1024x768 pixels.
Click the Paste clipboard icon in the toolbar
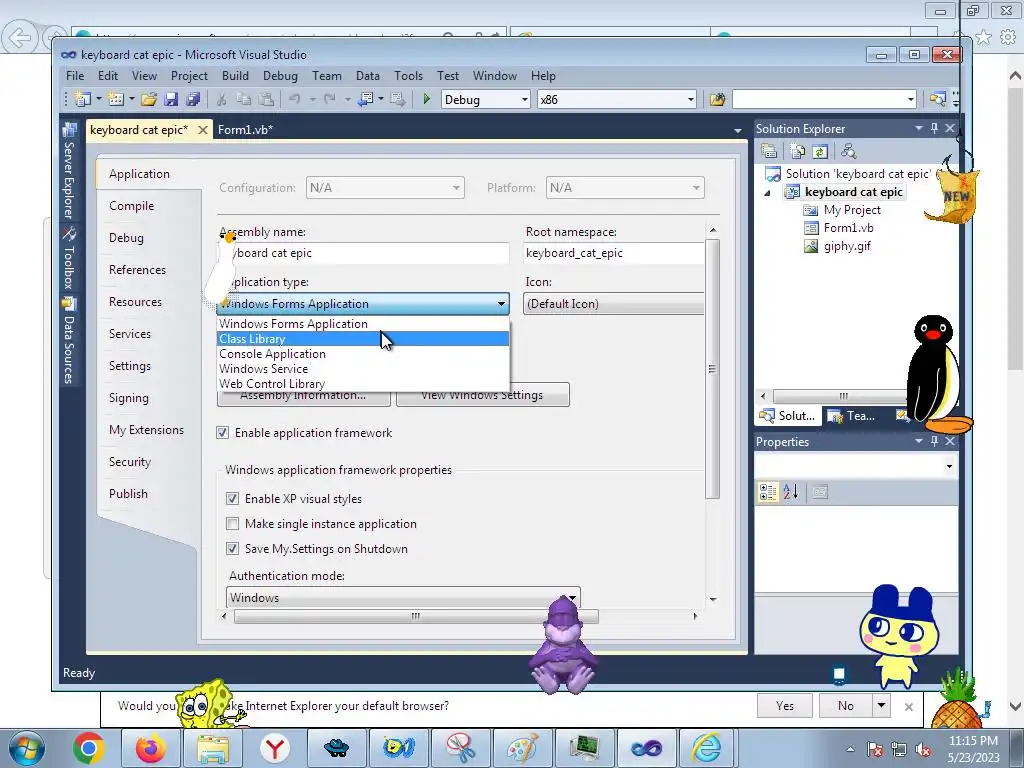[x=266, y=99]
